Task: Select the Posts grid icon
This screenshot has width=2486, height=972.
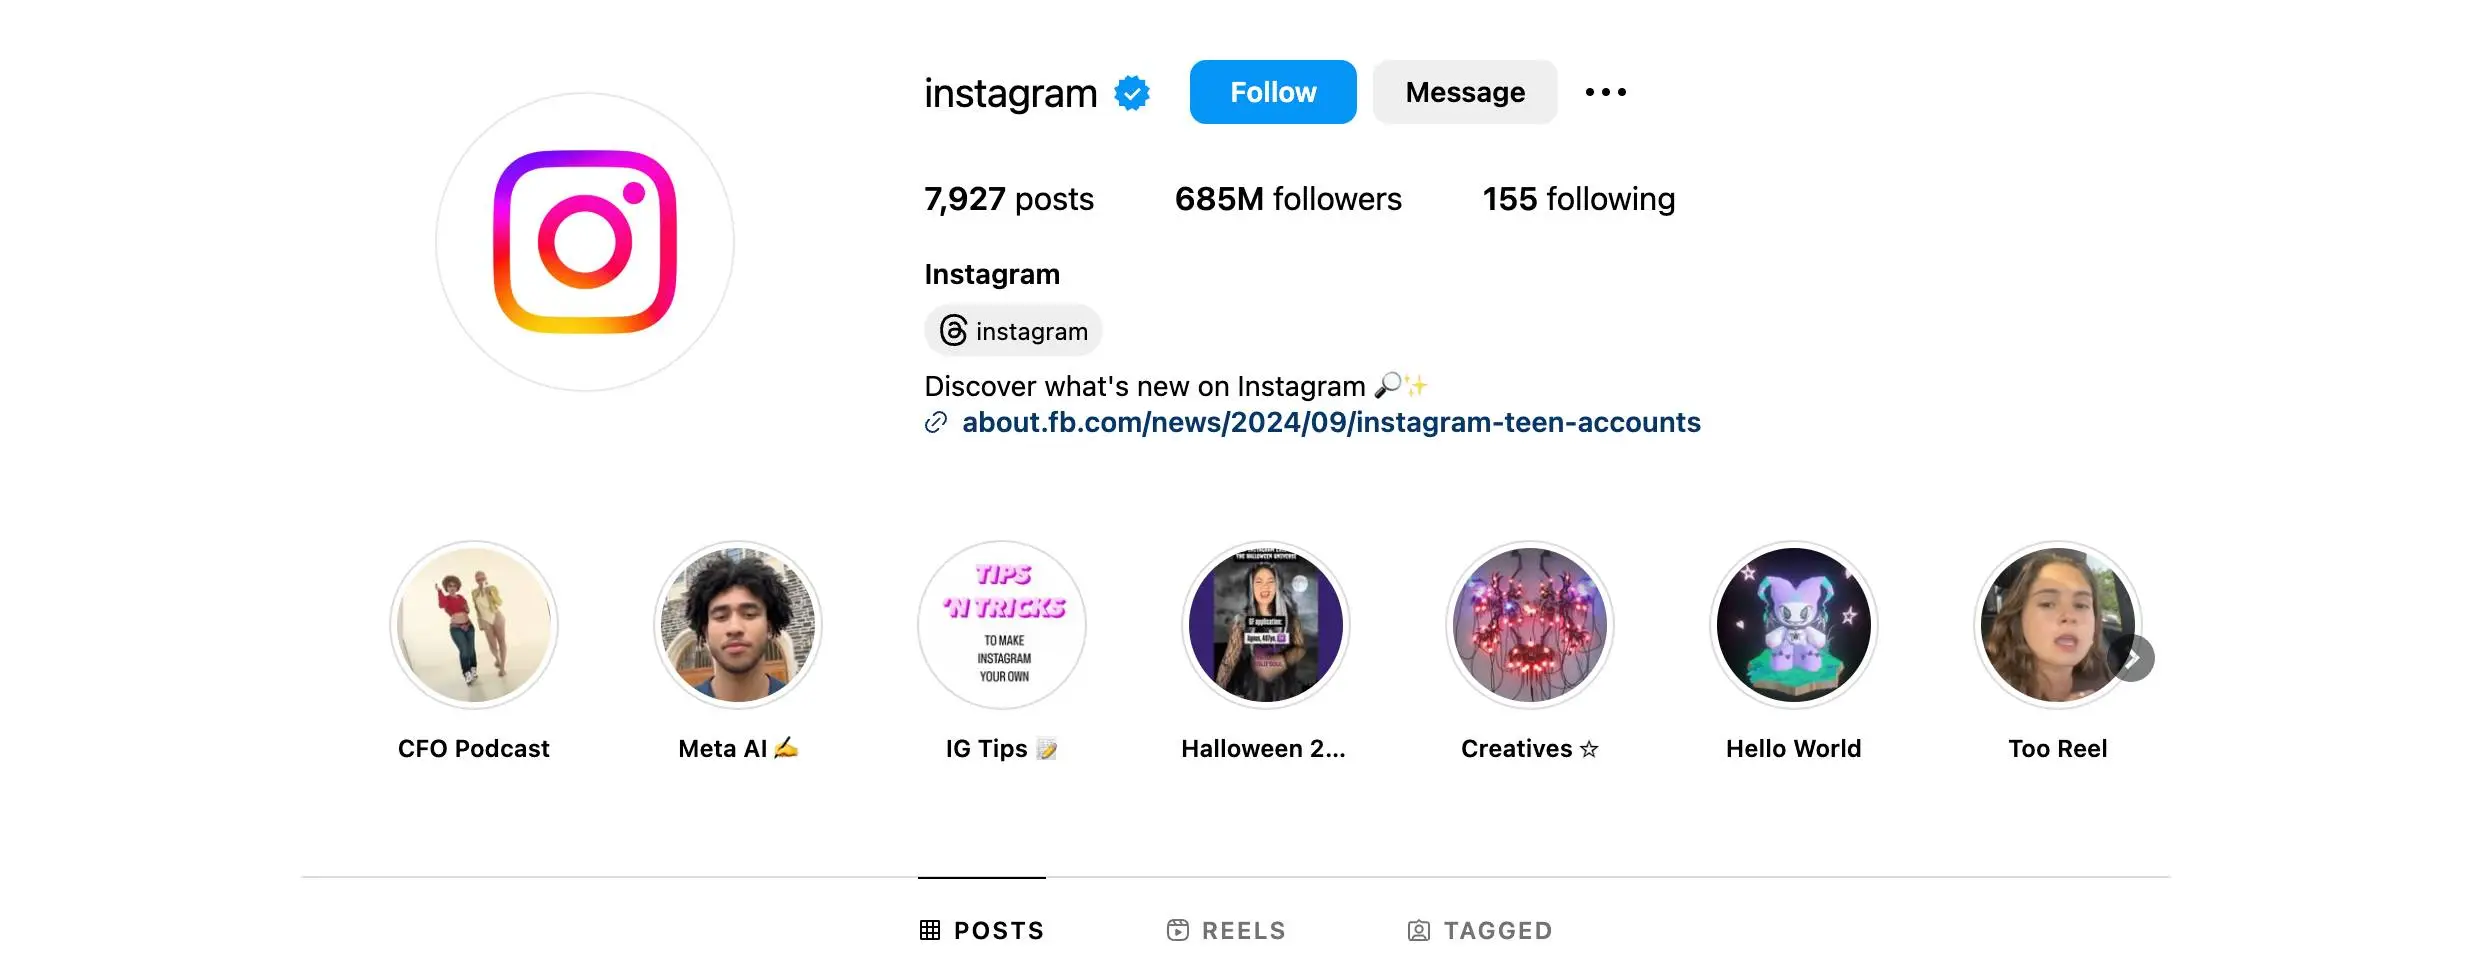Action: [x=930, y=929]
